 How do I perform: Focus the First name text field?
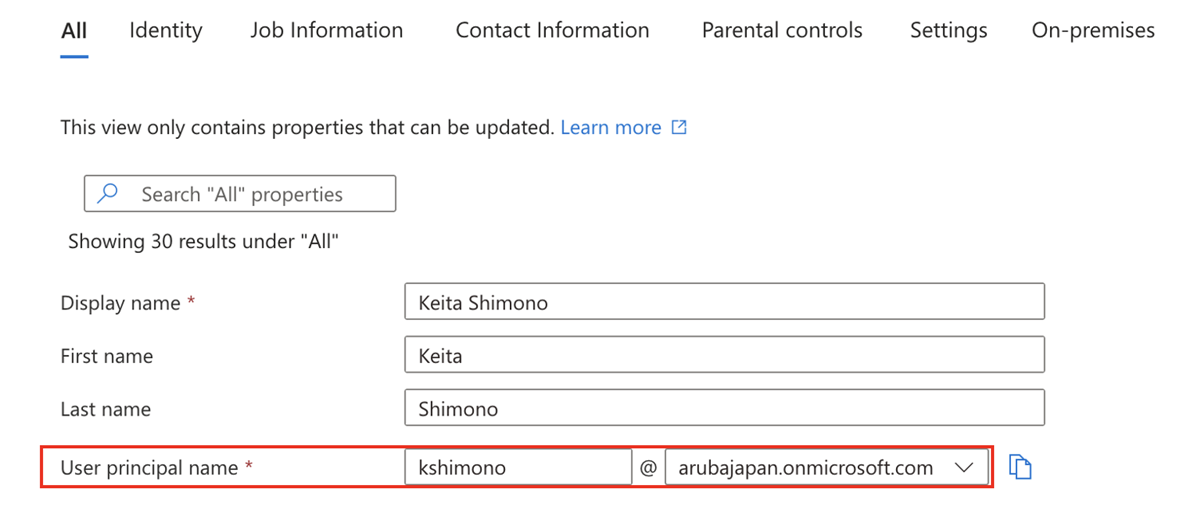[x=724, y=355]
